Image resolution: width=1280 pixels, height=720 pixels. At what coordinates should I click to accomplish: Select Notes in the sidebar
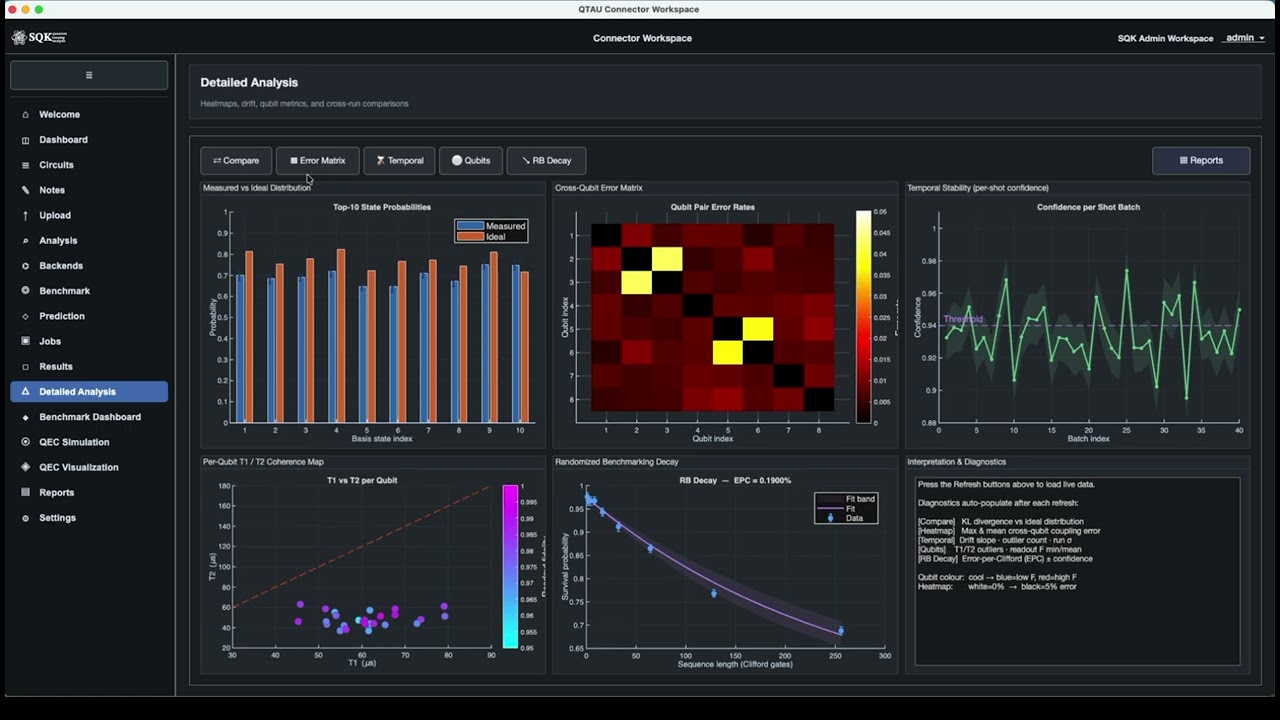pos(89,190)
